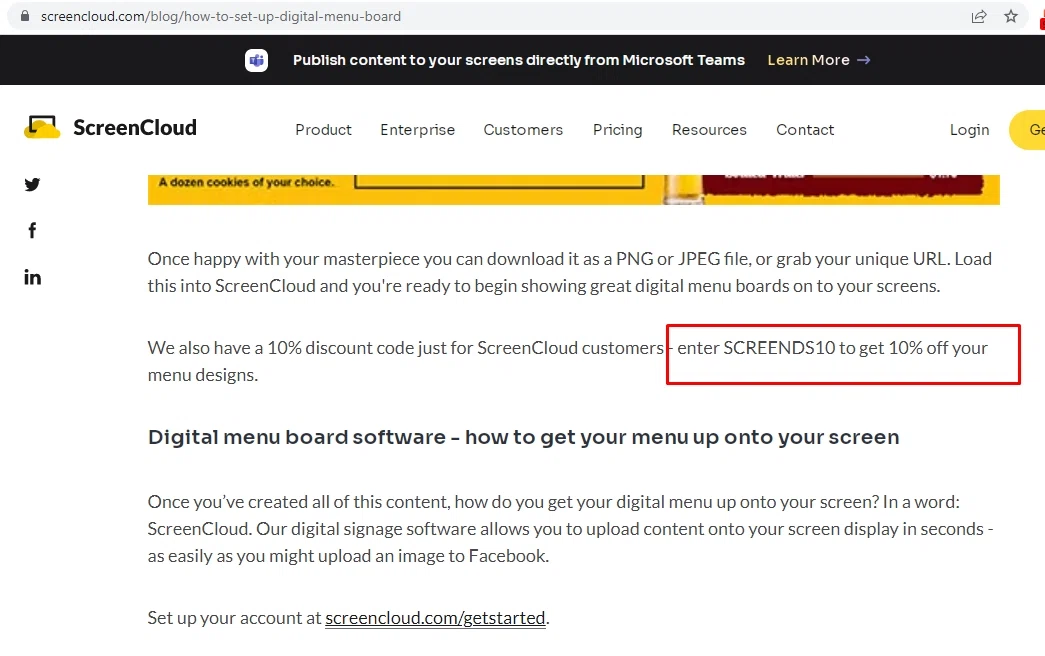
Task: Click the text 'enter SCREENDS10 to get 10% off'
Action: click(813, 348)
